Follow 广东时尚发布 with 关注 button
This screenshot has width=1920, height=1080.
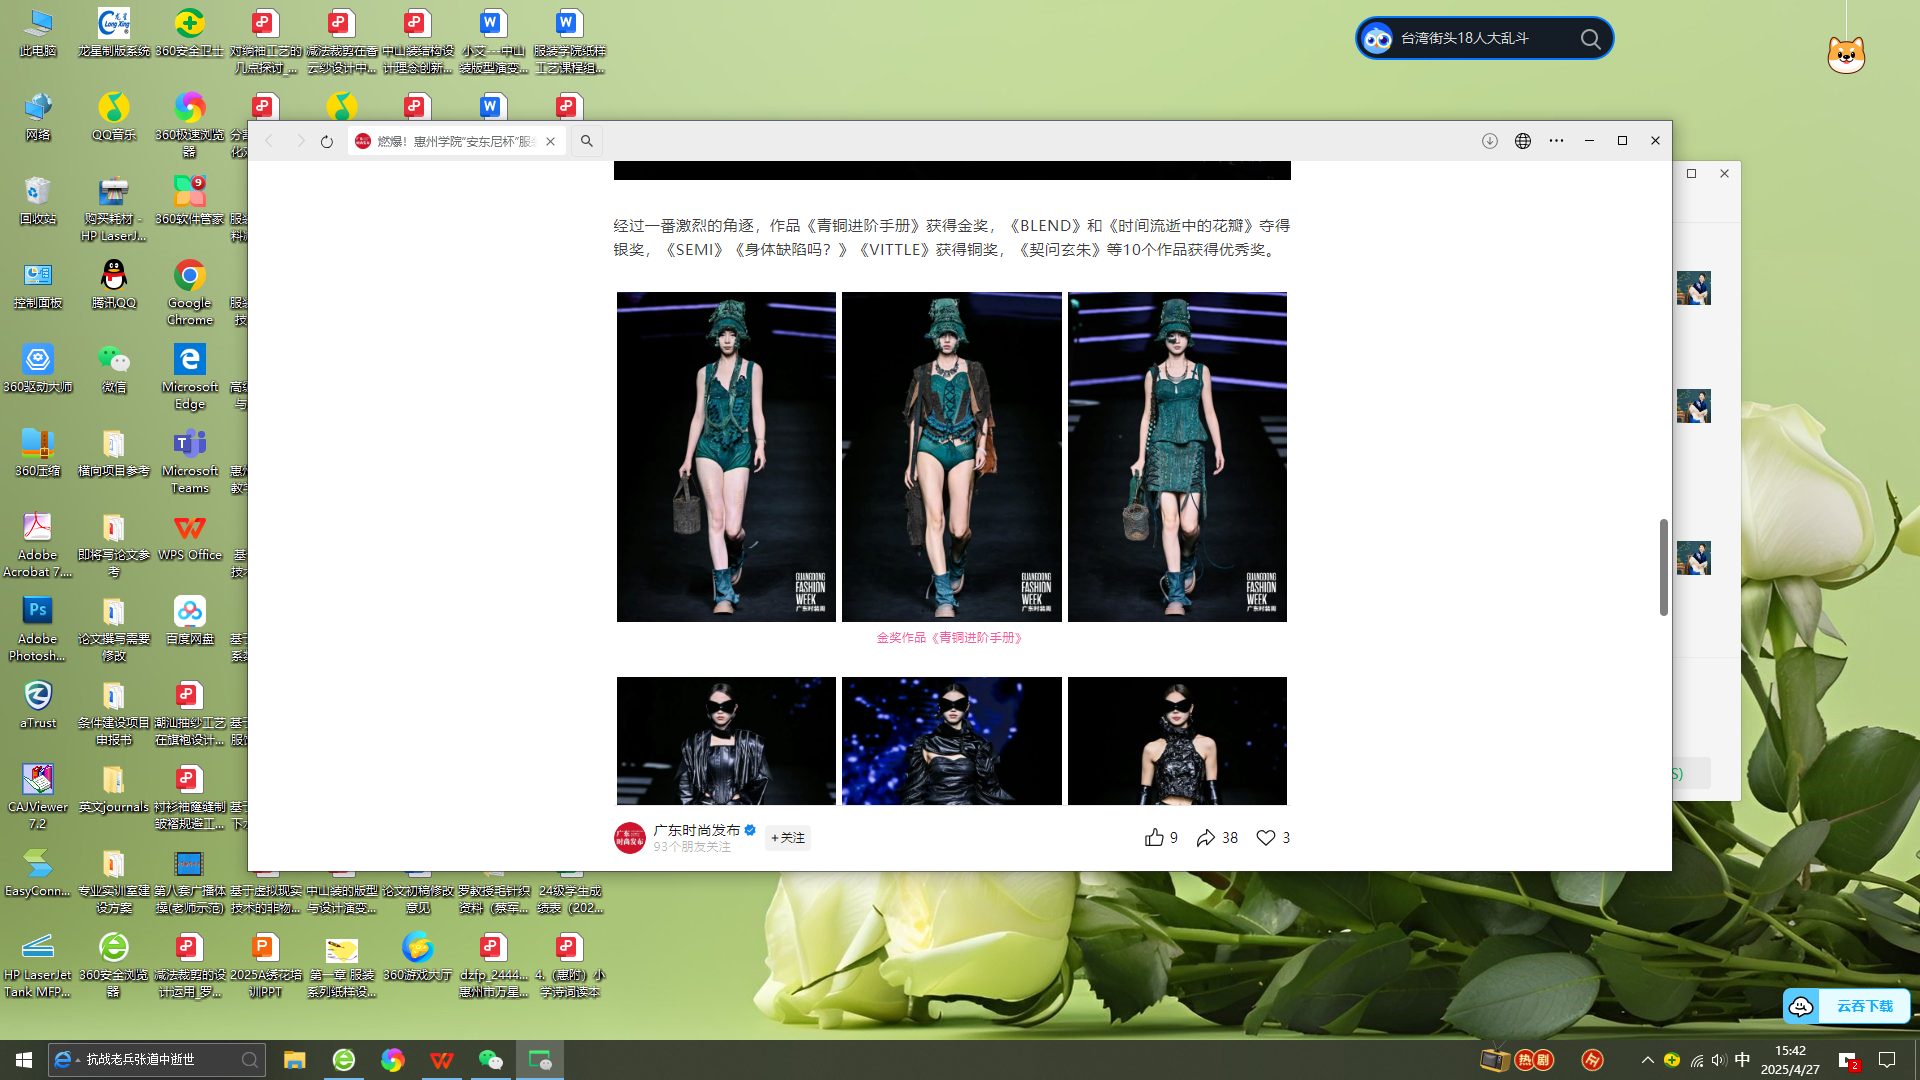pyautogui.click(x=788, y=838)
